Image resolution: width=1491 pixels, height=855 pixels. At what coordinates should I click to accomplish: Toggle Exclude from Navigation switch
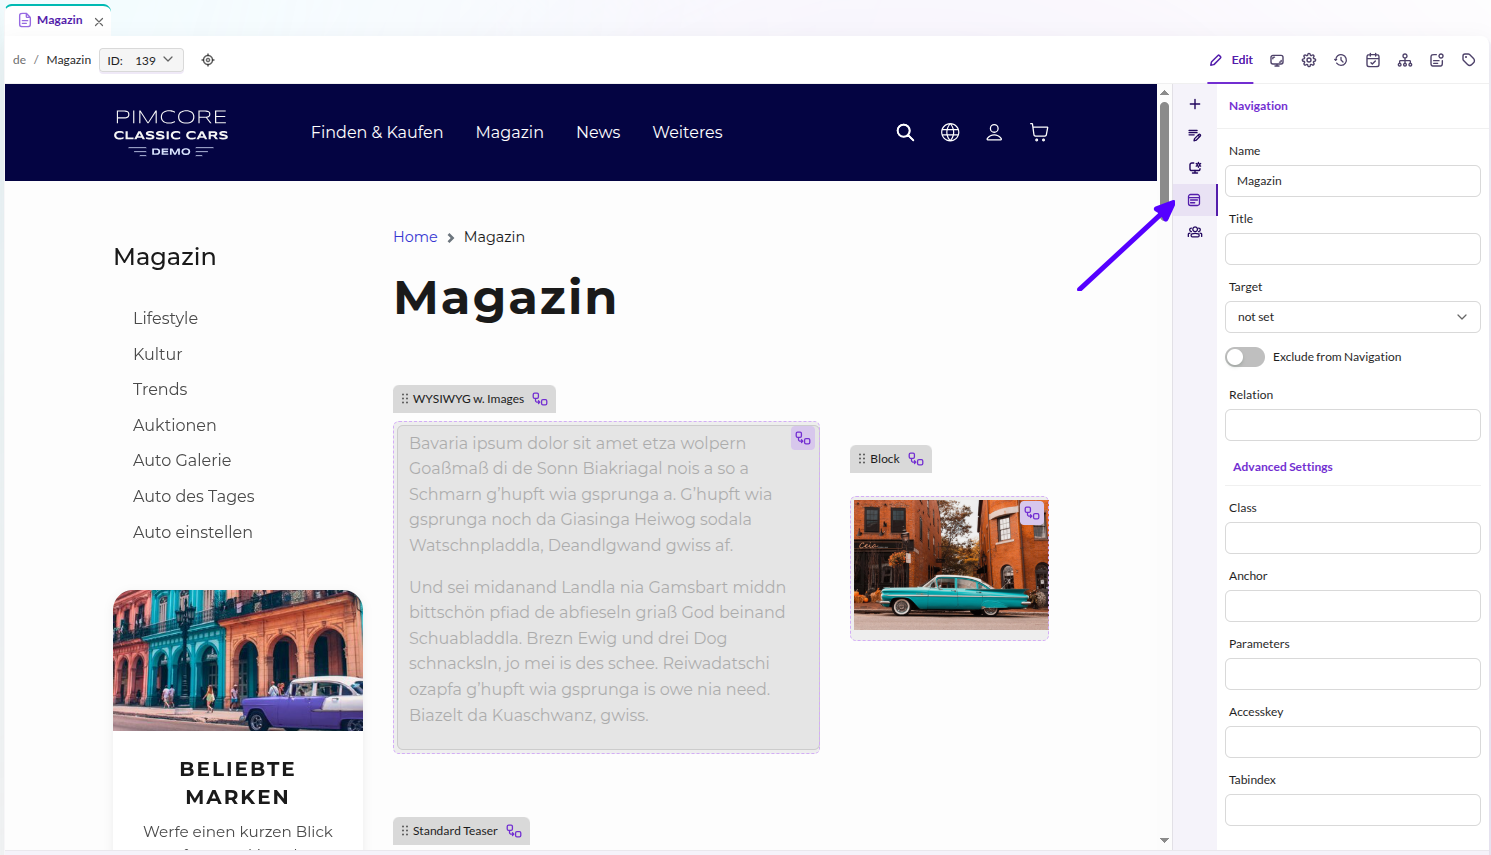point(1245,357)
